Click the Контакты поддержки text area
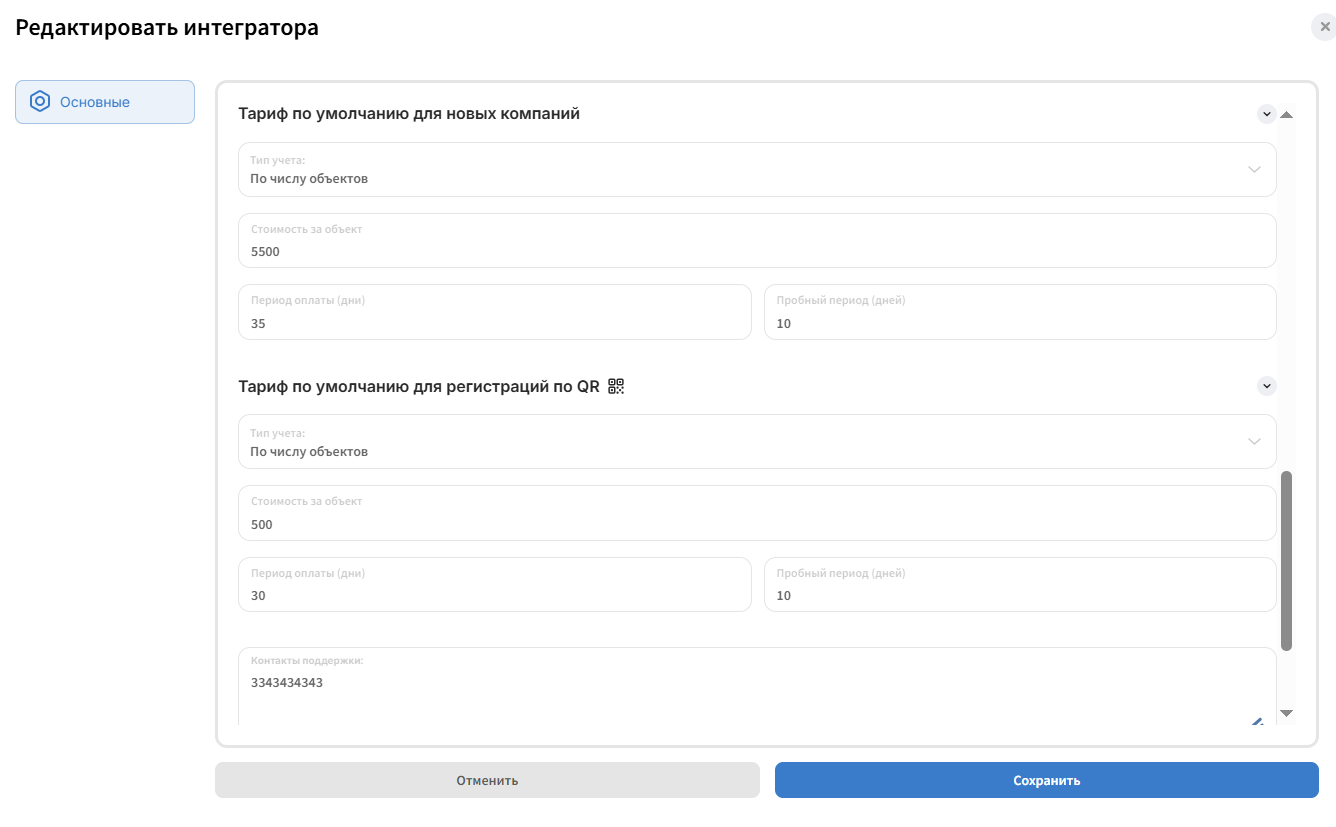This screenshot has height=827, width=1336. coord(757,686)
